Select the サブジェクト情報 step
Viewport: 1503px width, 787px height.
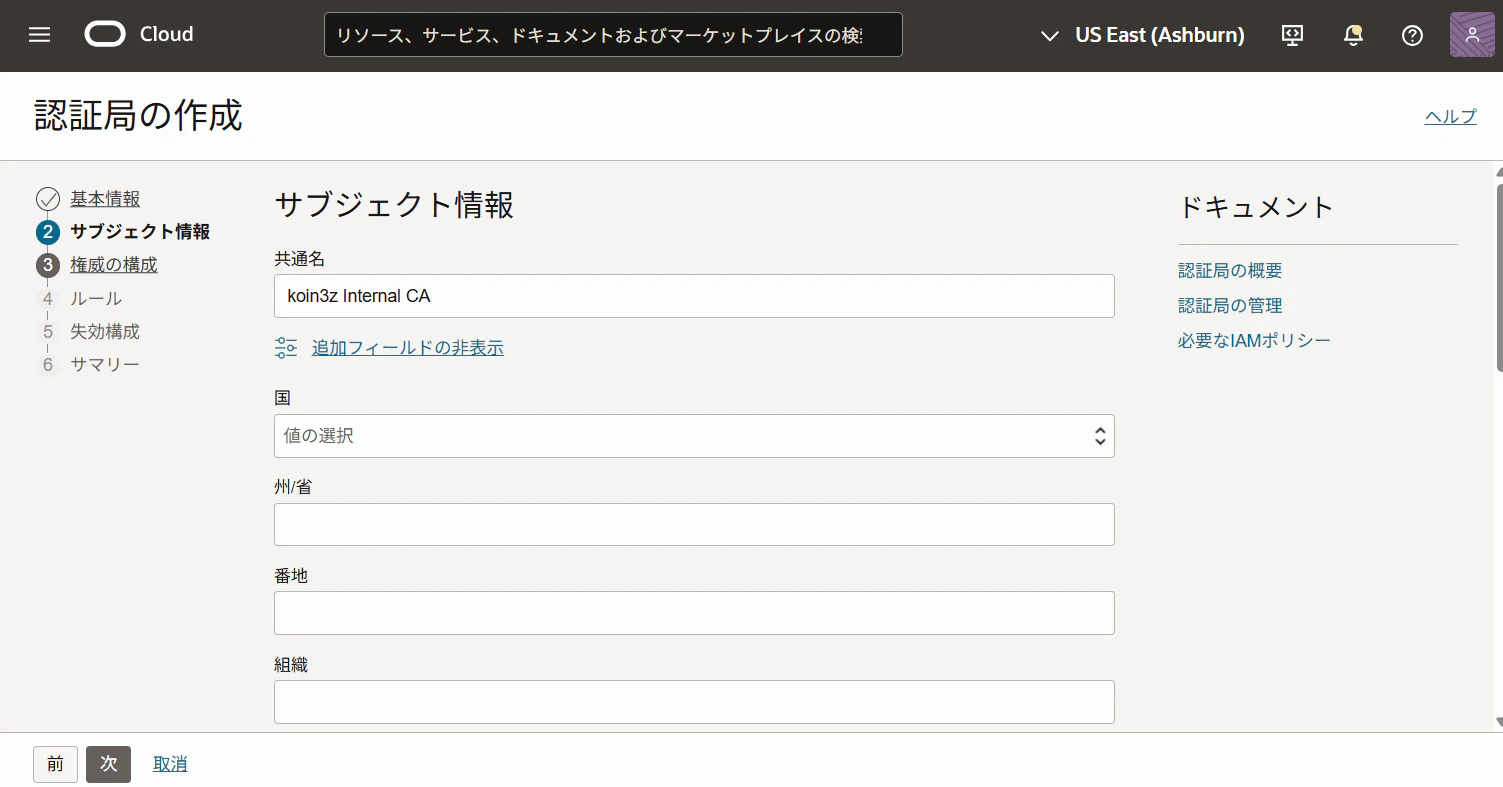(140, 232)
